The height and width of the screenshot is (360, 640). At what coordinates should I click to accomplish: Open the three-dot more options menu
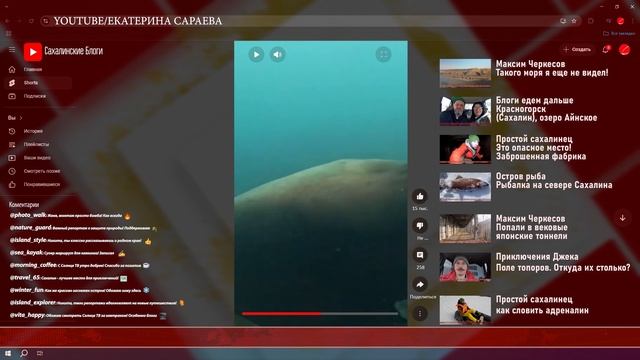tap(420, 313)
